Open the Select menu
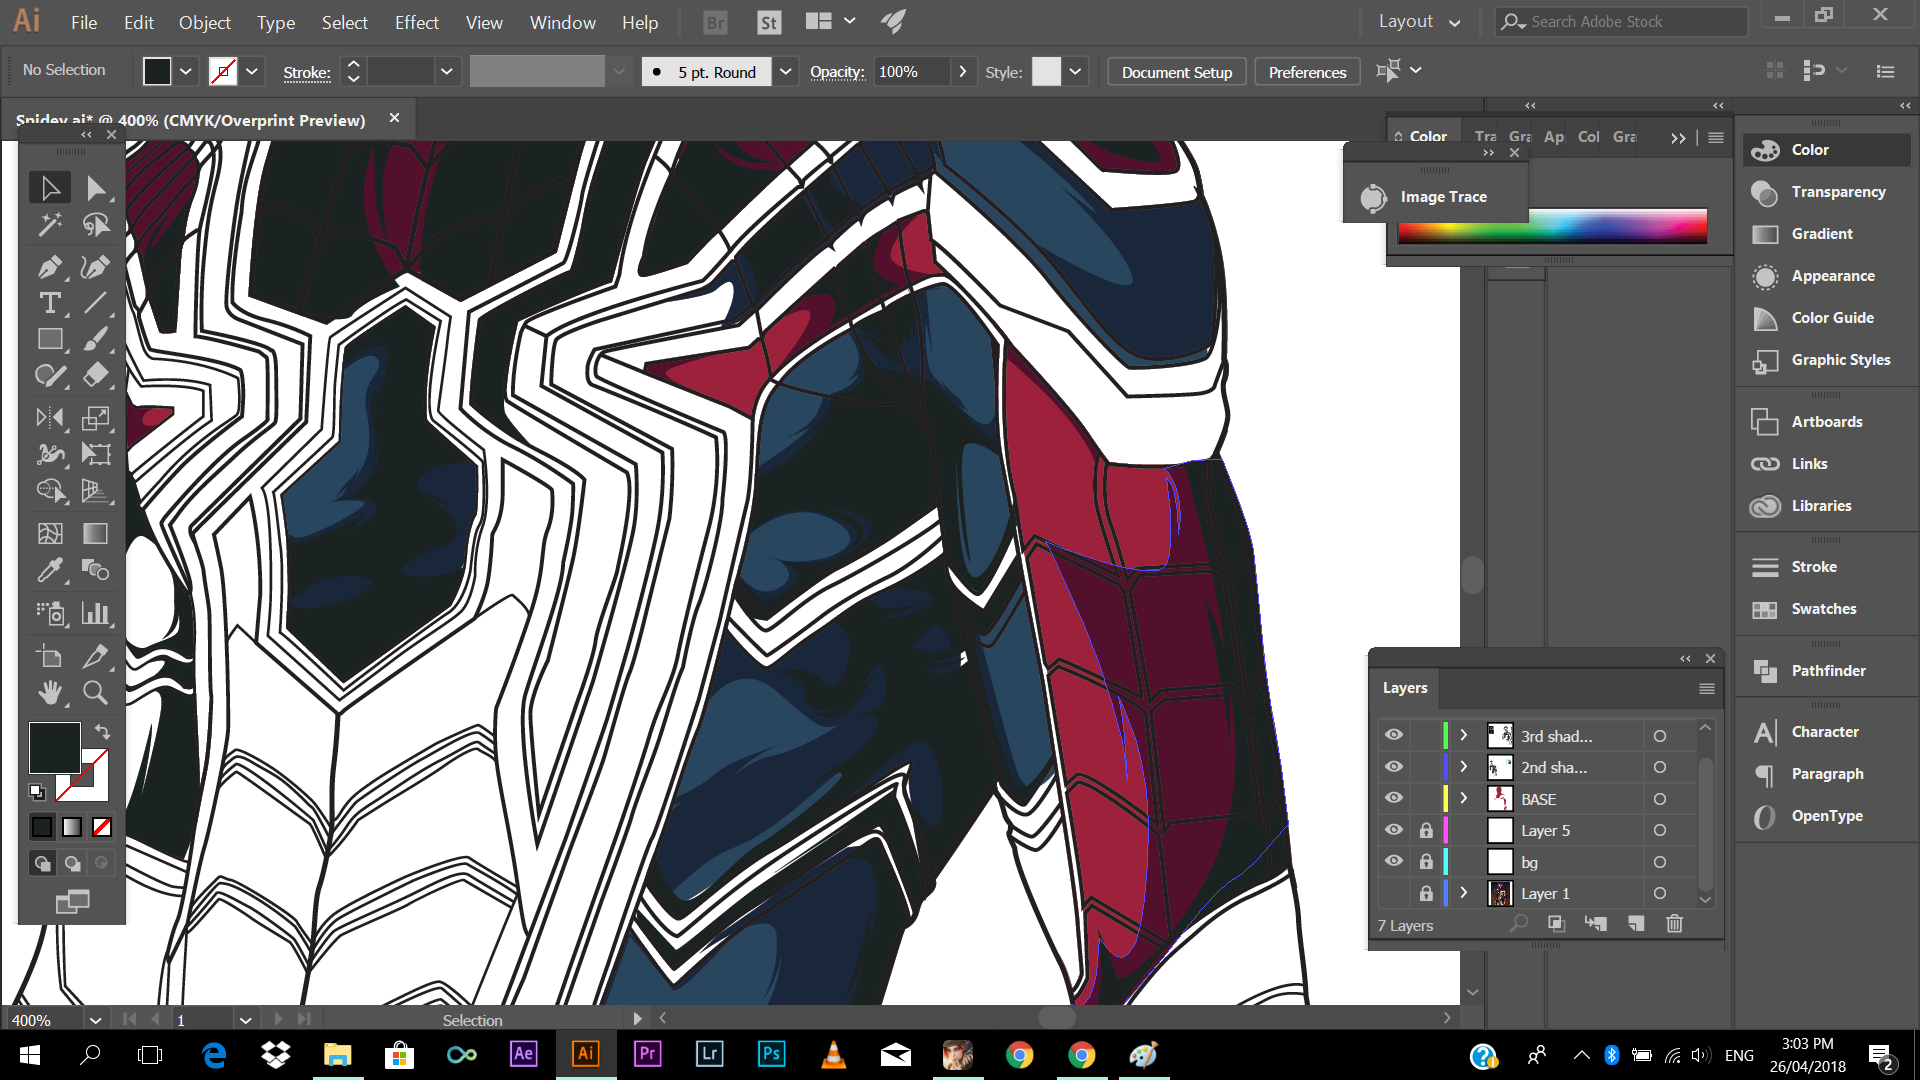The width and height of the screenshot is (1920, 1080). click(x=344, y=22)
